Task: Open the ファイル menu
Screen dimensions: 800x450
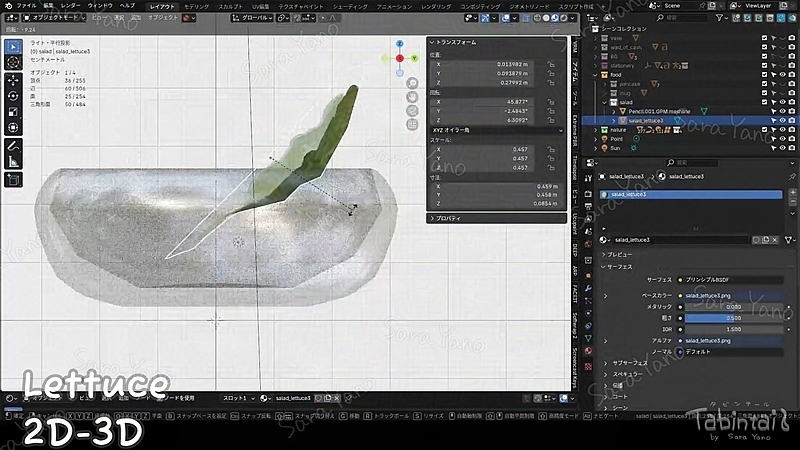Action: [27, 6]
